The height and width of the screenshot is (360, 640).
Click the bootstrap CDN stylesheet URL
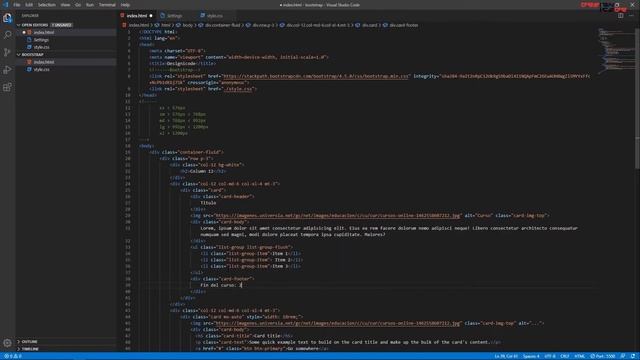coord(315,76)
